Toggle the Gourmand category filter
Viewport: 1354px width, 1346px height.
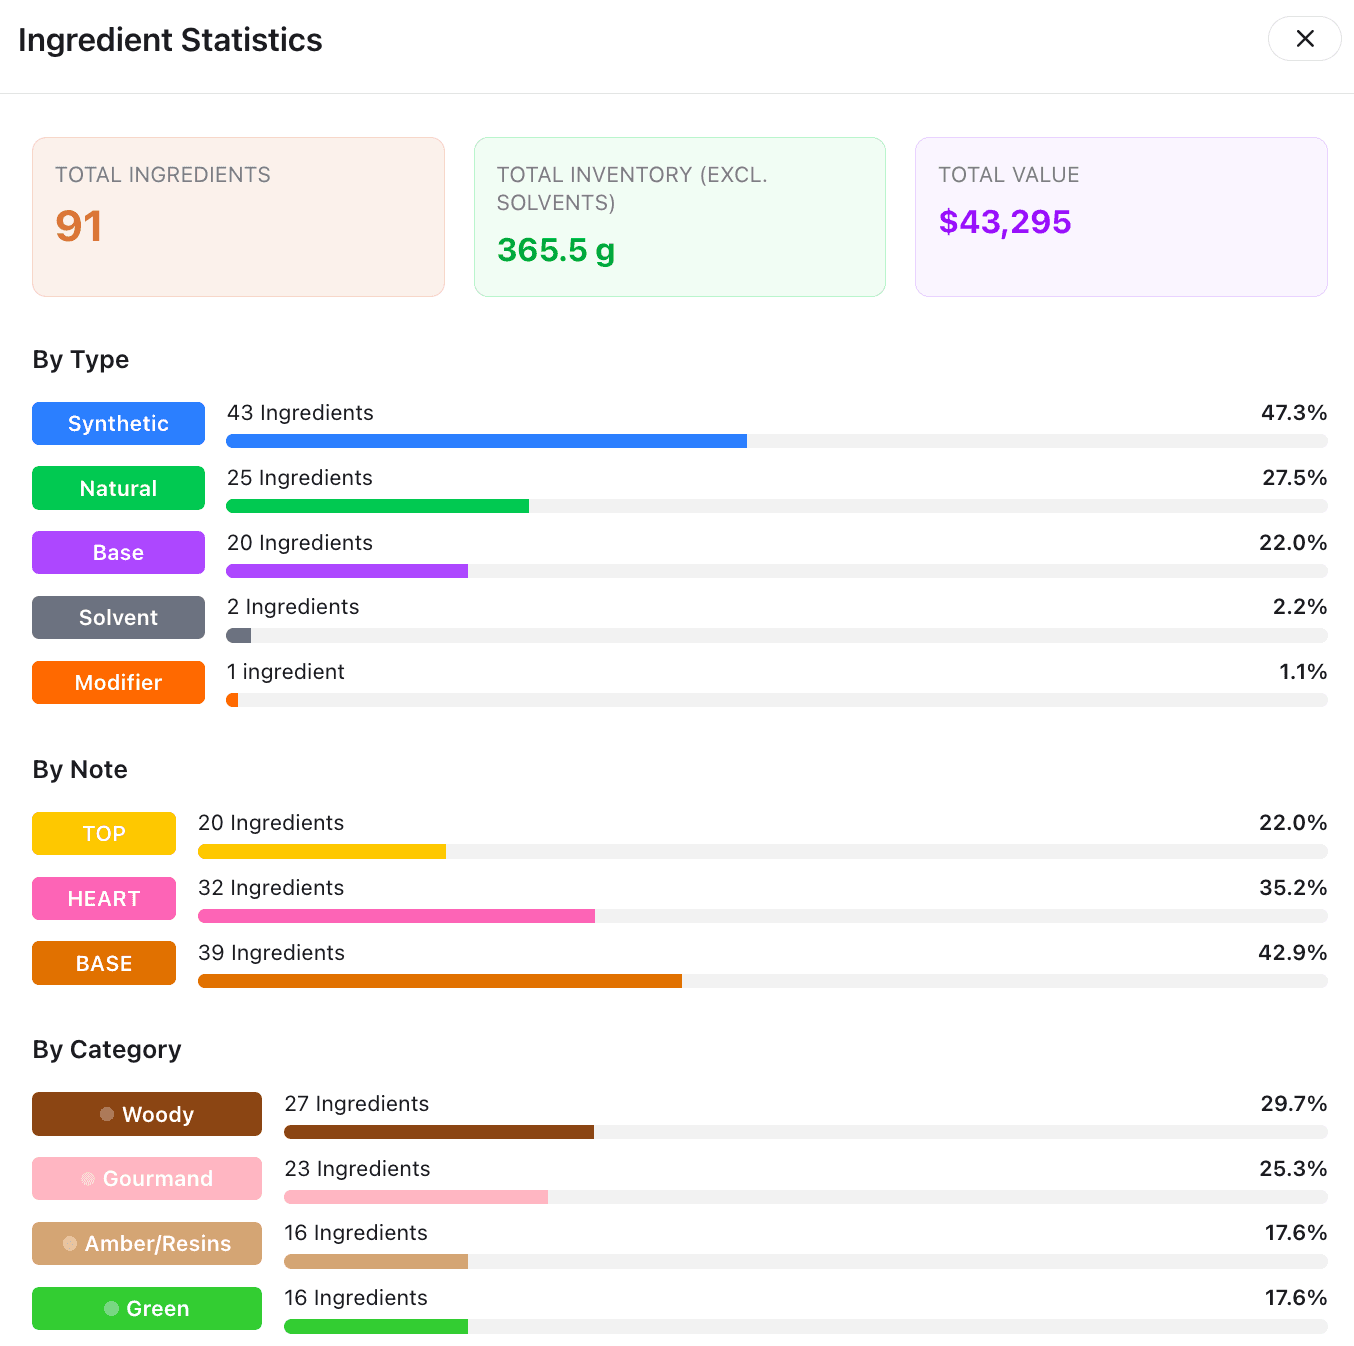tap(146, 1178)
